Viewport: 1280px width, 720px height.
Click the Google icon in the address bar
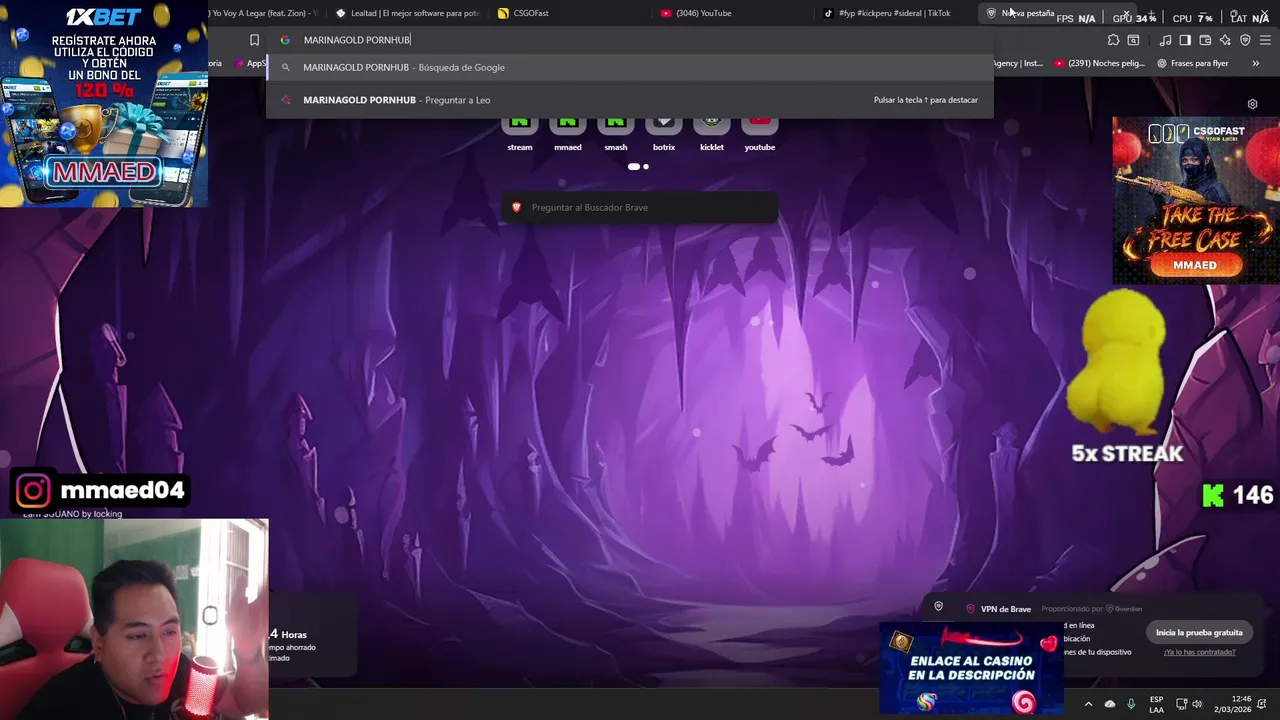pyautogui.click(x=285, y=40)
